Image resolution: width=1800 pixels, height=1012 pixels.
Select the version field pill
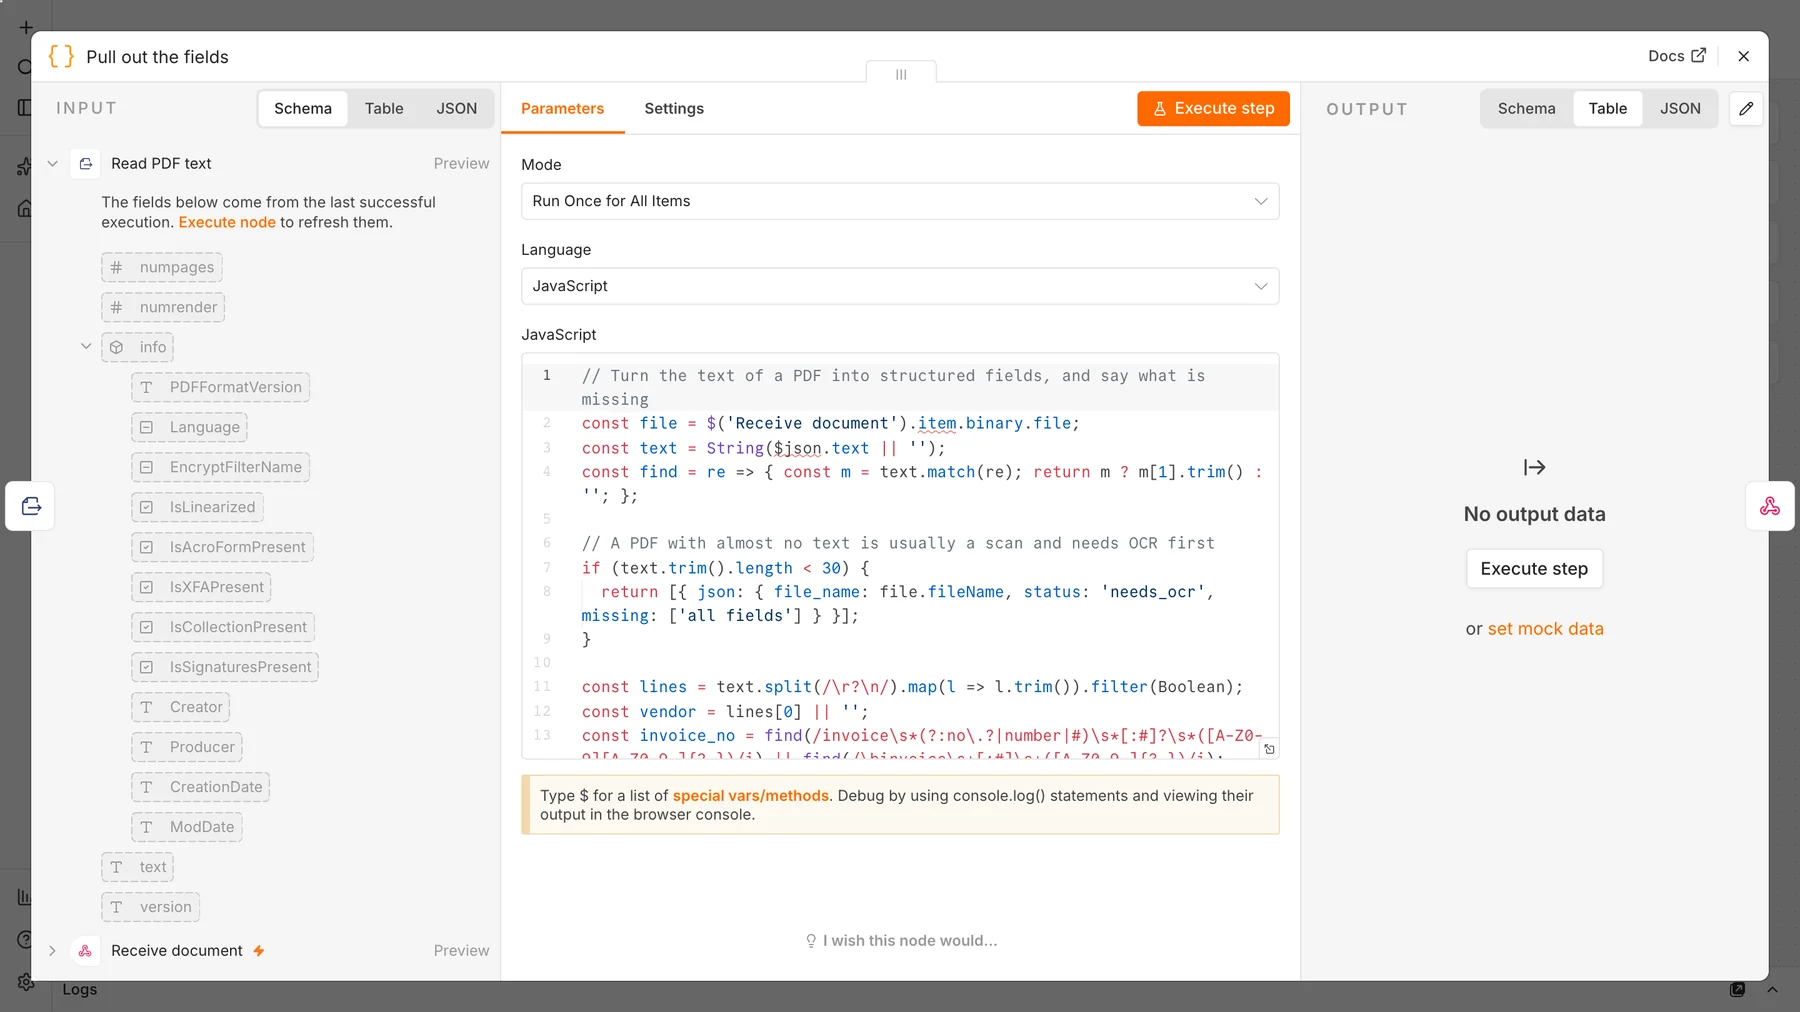(150, 907)
